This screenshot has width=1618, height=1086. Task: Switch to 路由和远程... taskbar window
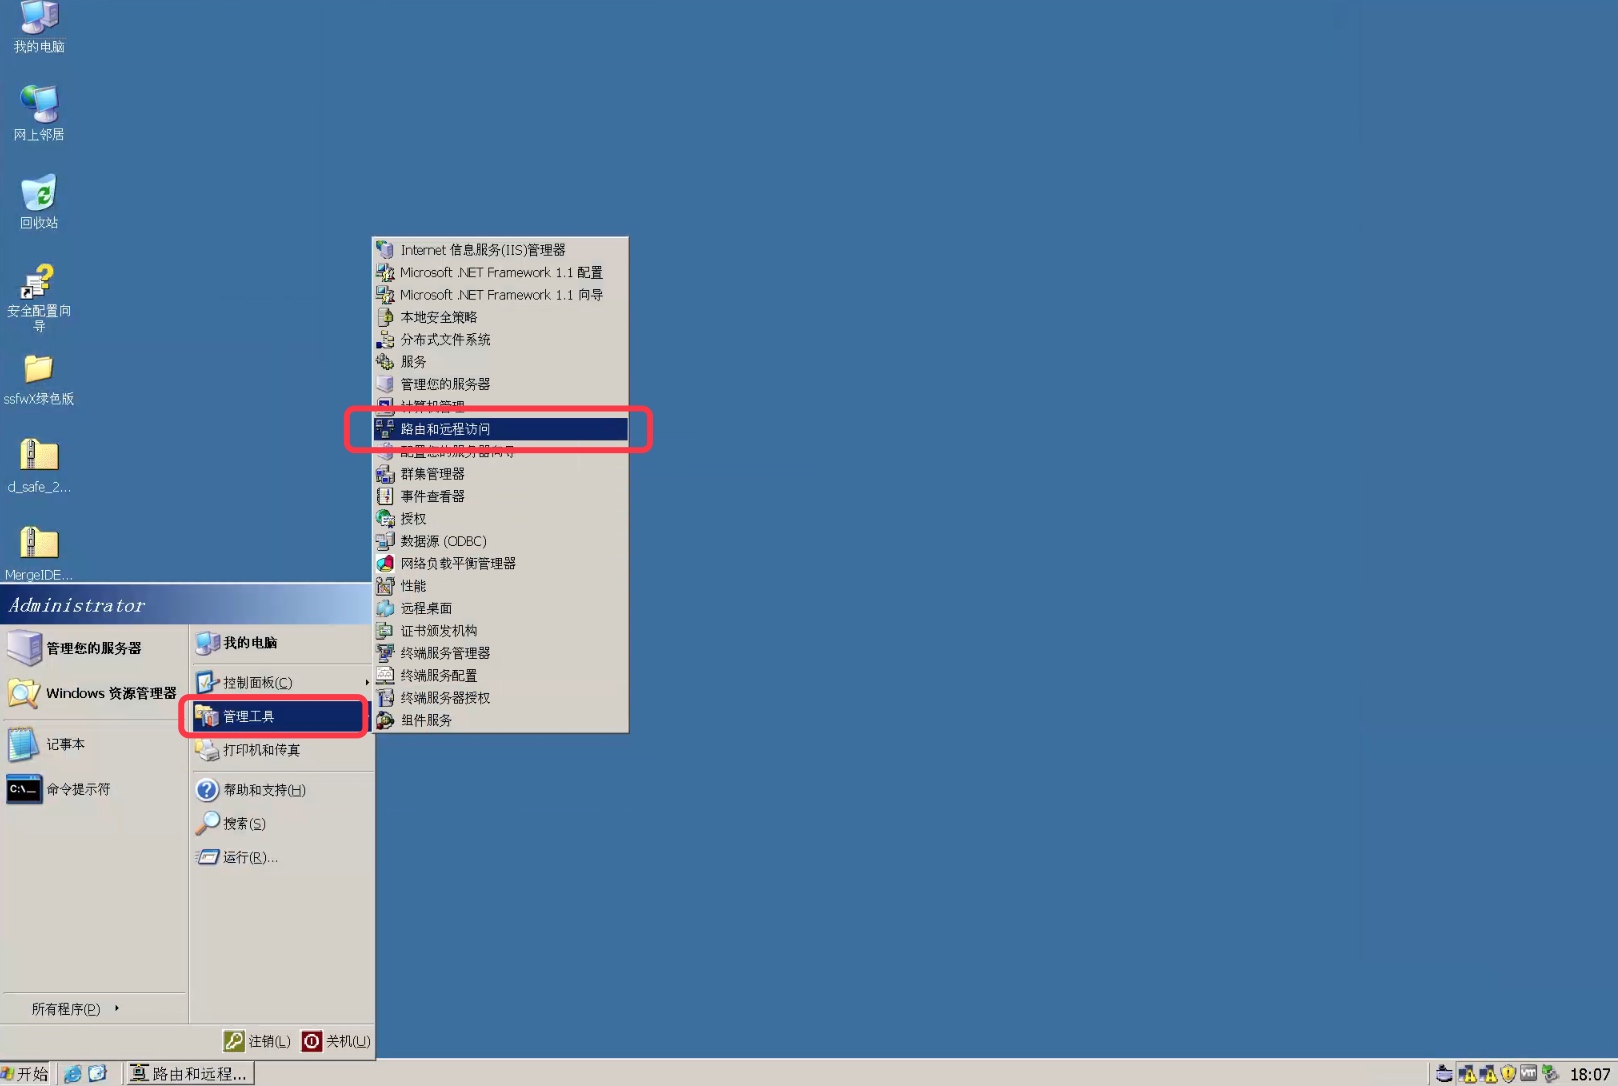tap(190, 1073)
